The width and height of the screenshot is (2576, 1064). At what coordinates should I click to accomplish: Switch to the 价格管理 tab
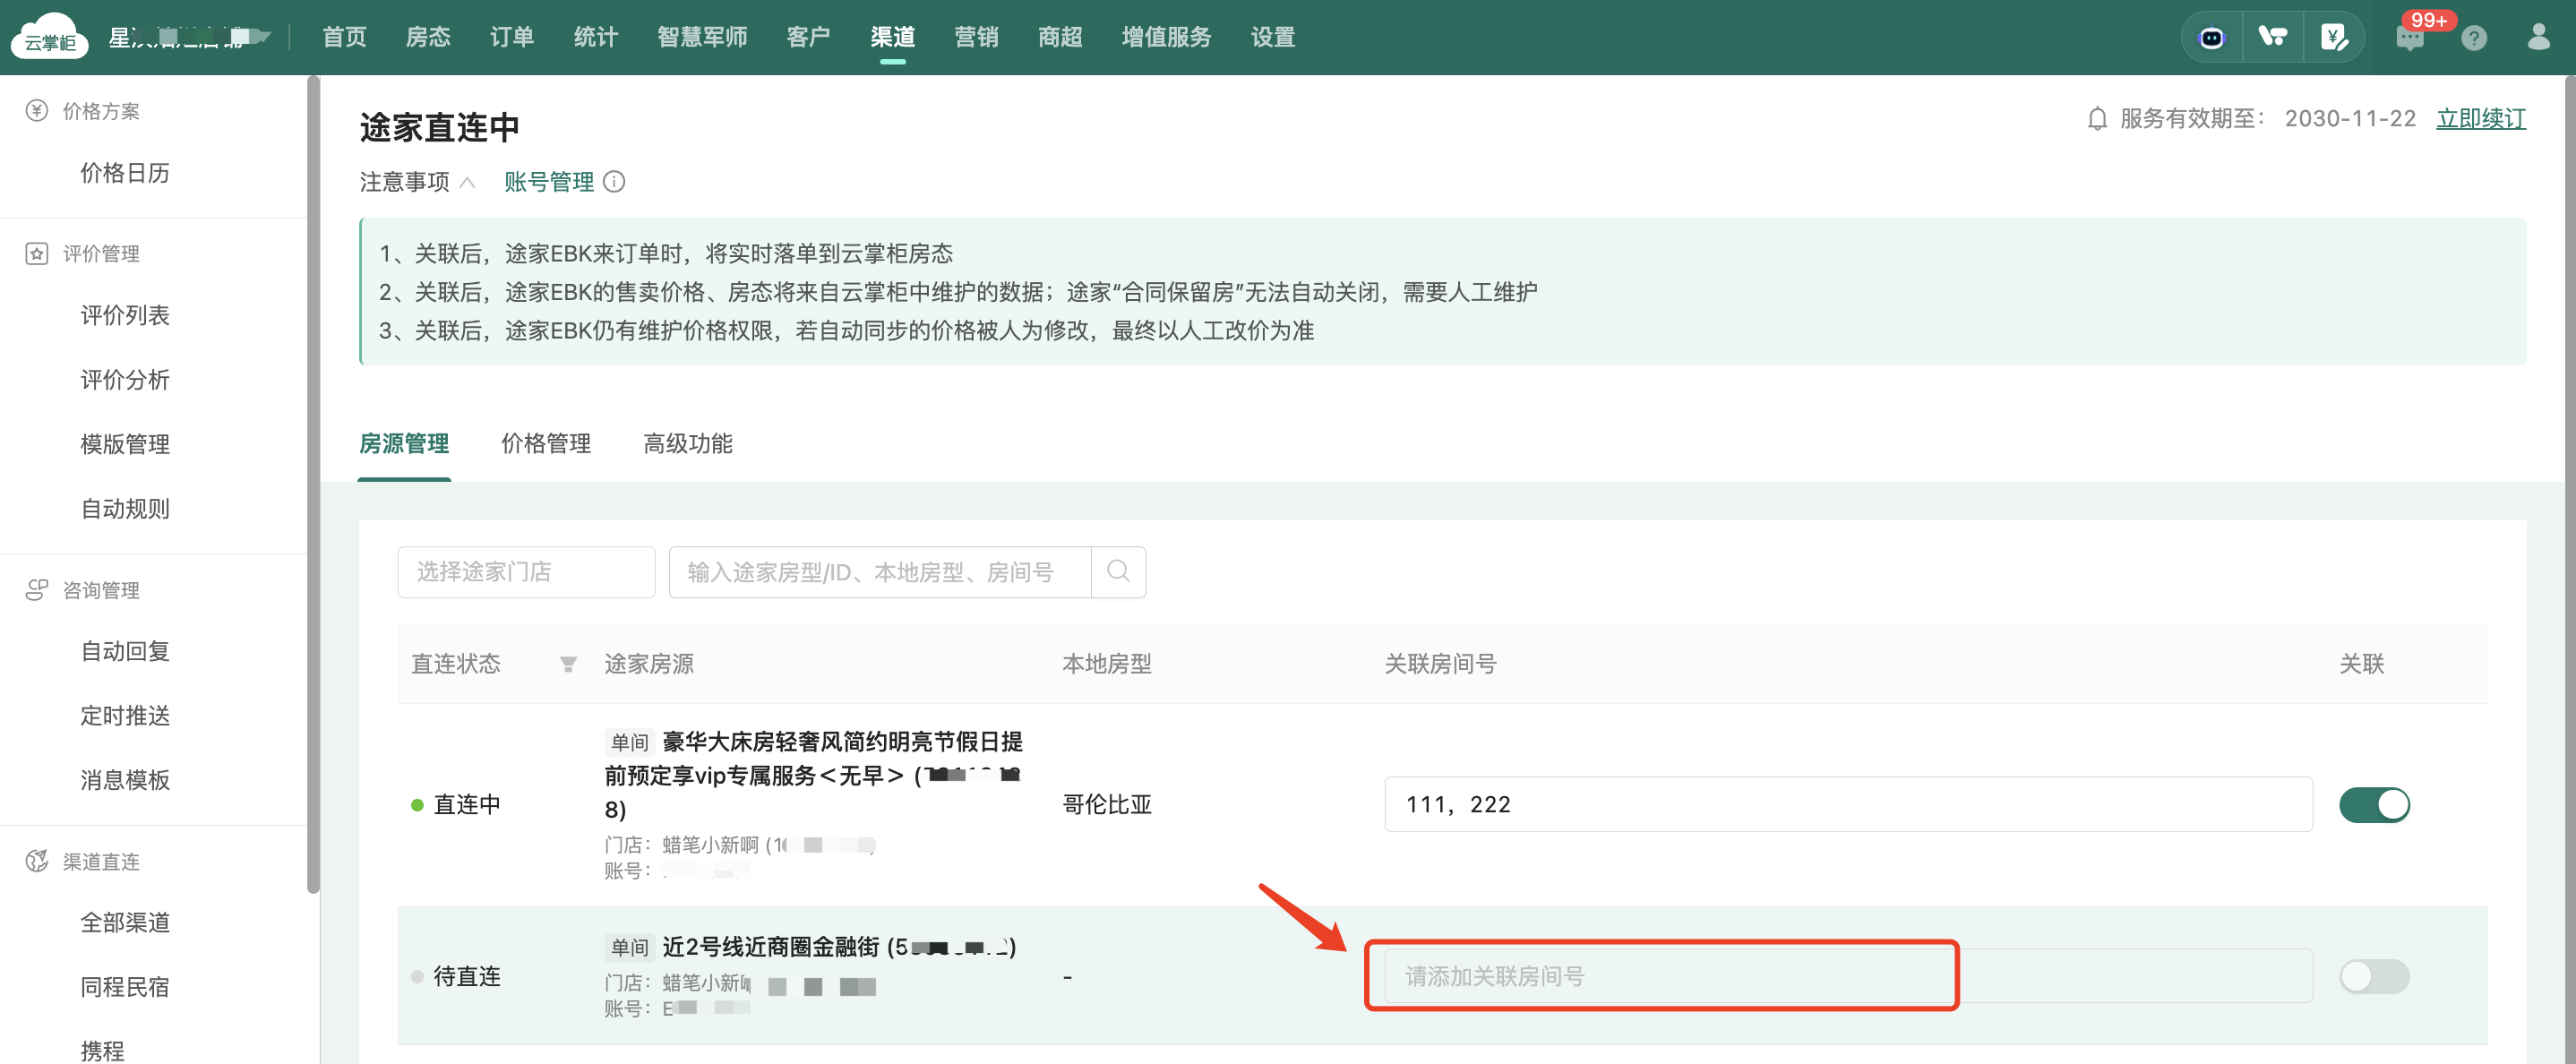(x=546, y=444)
